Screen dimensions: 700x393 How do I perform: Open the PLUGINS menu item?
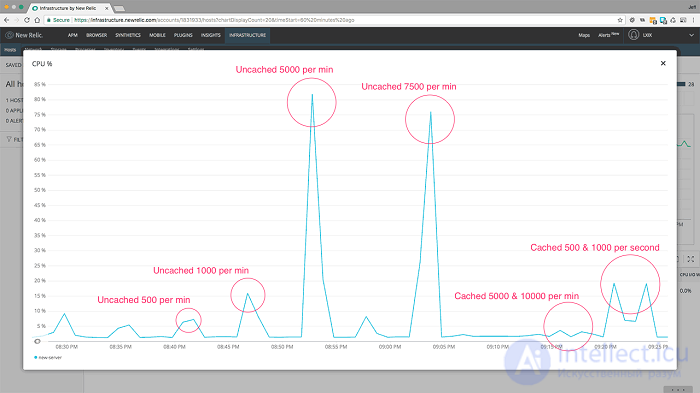(x=183, y=35)
